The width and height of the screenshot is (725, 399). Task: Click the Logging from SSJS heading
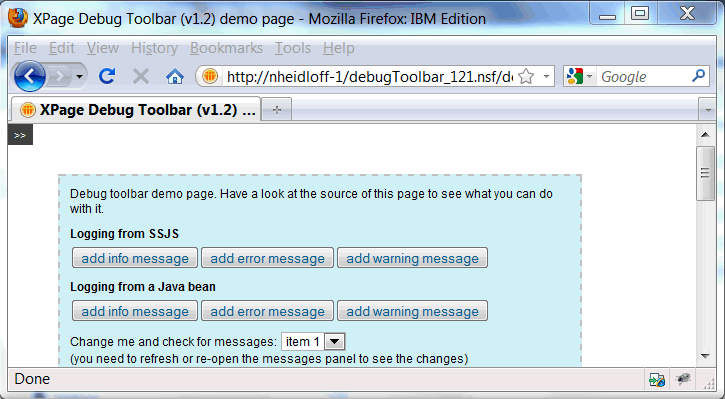124,234
